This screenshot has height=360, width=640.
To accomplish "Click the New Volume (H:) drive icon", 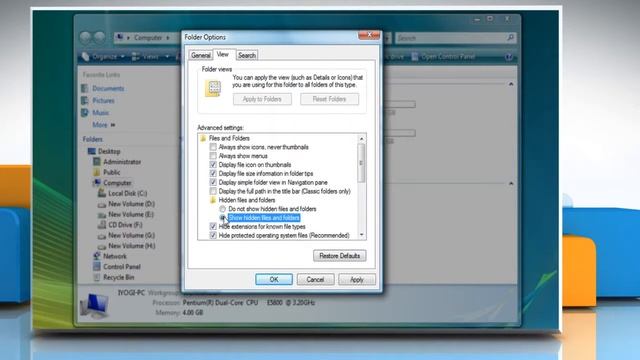I will (102, 246).
